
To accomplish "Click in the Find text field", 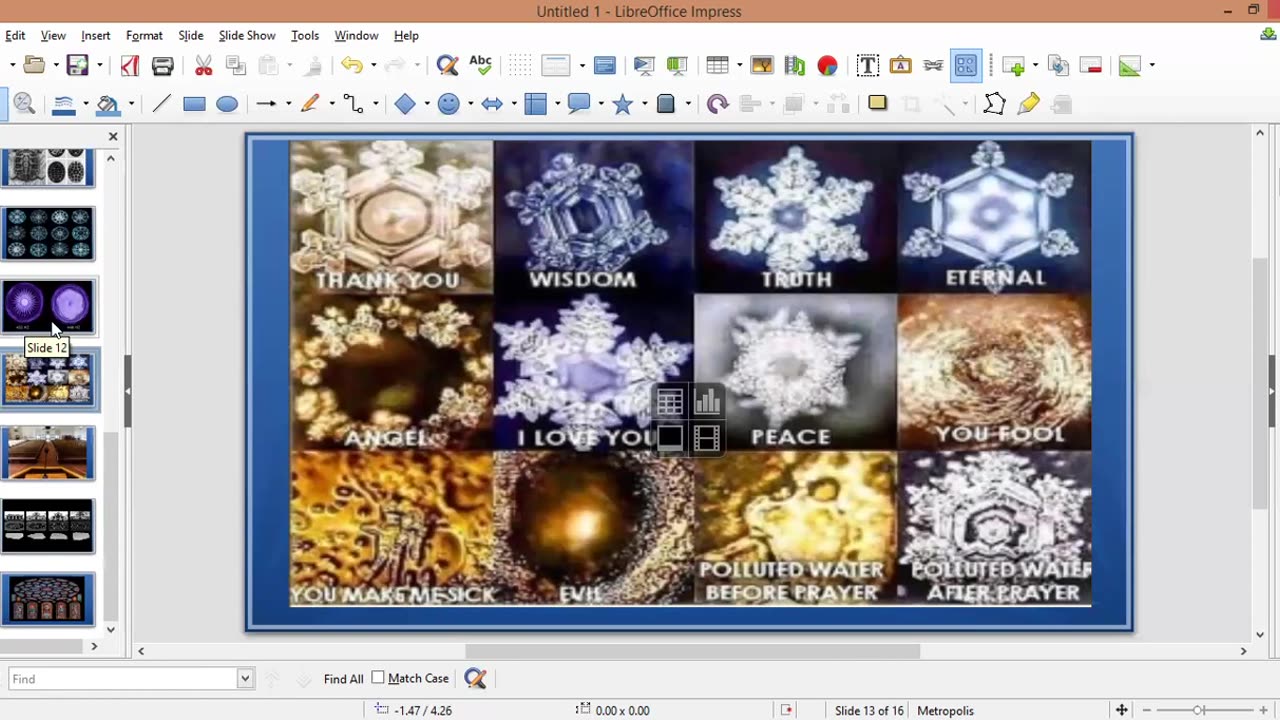I will point(123,679).
